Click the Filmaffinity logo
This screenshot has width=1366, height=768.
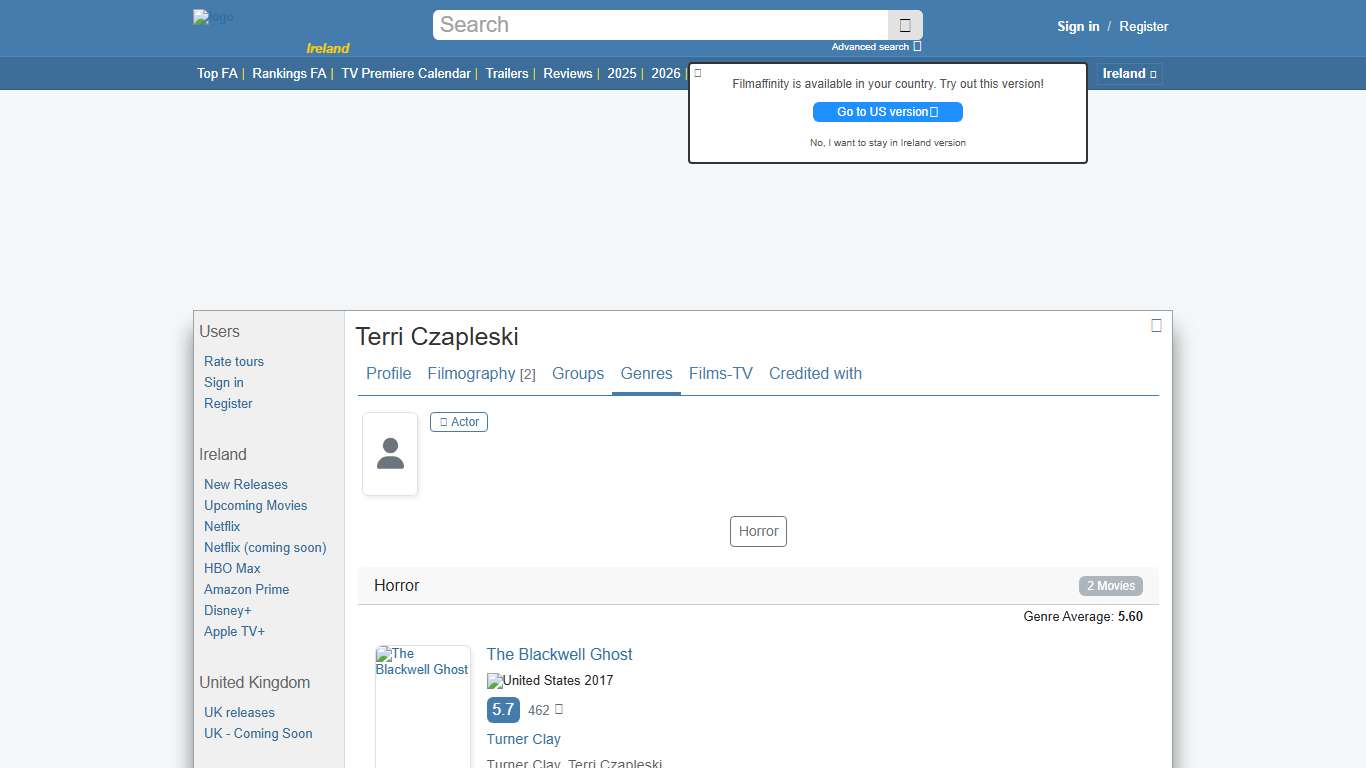213,18
